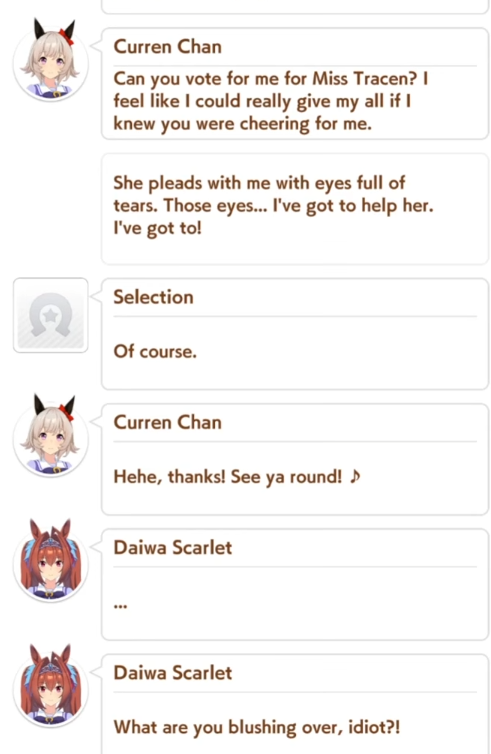Select the narration 'She pleads with me' bubble

tap(295, 209)
